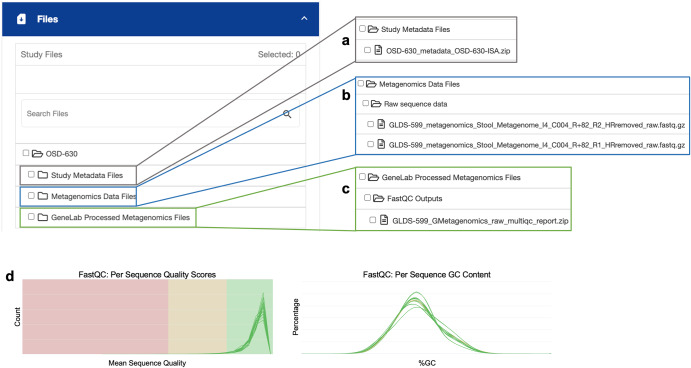Open Metagenomics Data Files row in left panel
Image resolution: width=691 pixels, height=368 pixels.
point(78,196)
